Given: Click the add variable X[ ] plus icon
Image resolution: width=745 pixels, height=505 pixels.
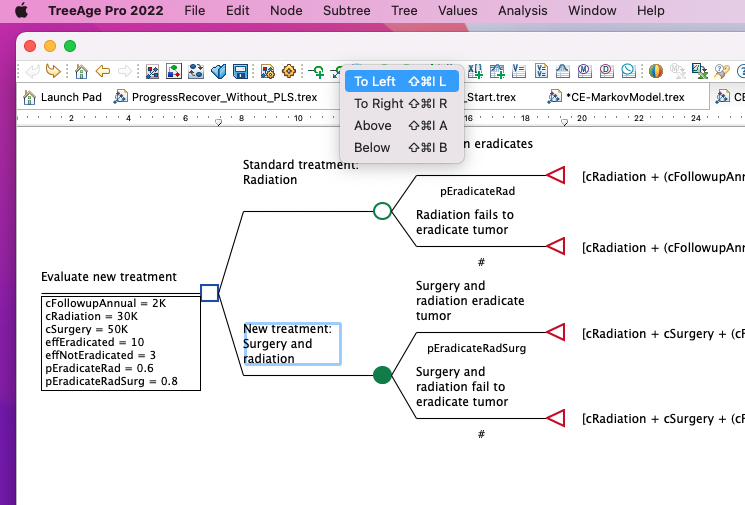Looking at the screenshot, I should point(475,71).
